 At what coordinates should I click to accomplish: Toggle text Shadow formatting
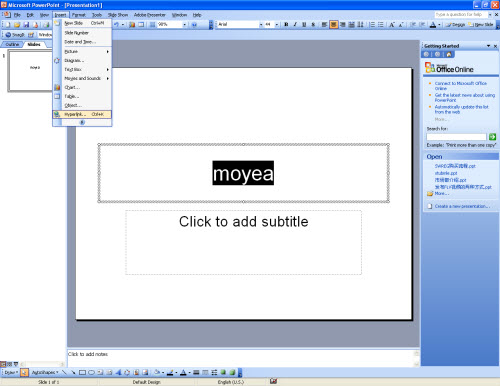point(313,24)
